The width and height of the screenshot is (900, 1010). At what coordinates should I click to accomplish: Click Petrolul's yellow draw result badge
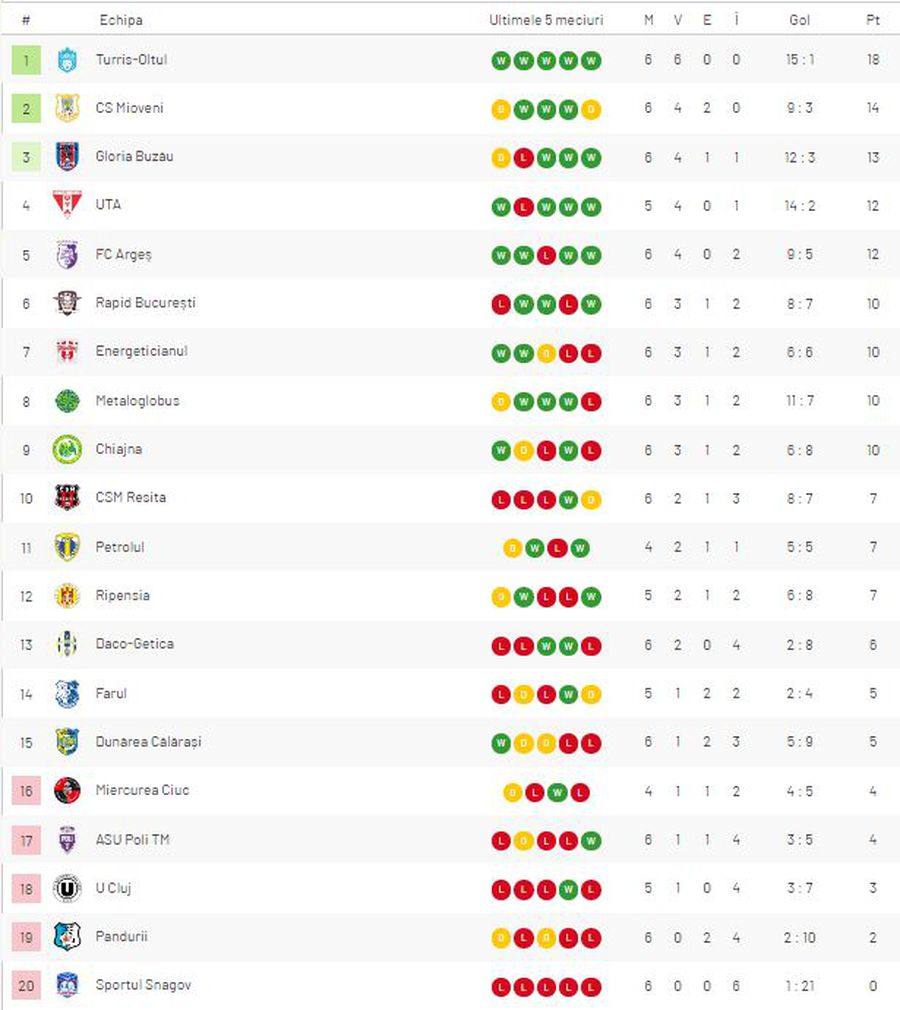pyautogui.click(x=512, y=548)
